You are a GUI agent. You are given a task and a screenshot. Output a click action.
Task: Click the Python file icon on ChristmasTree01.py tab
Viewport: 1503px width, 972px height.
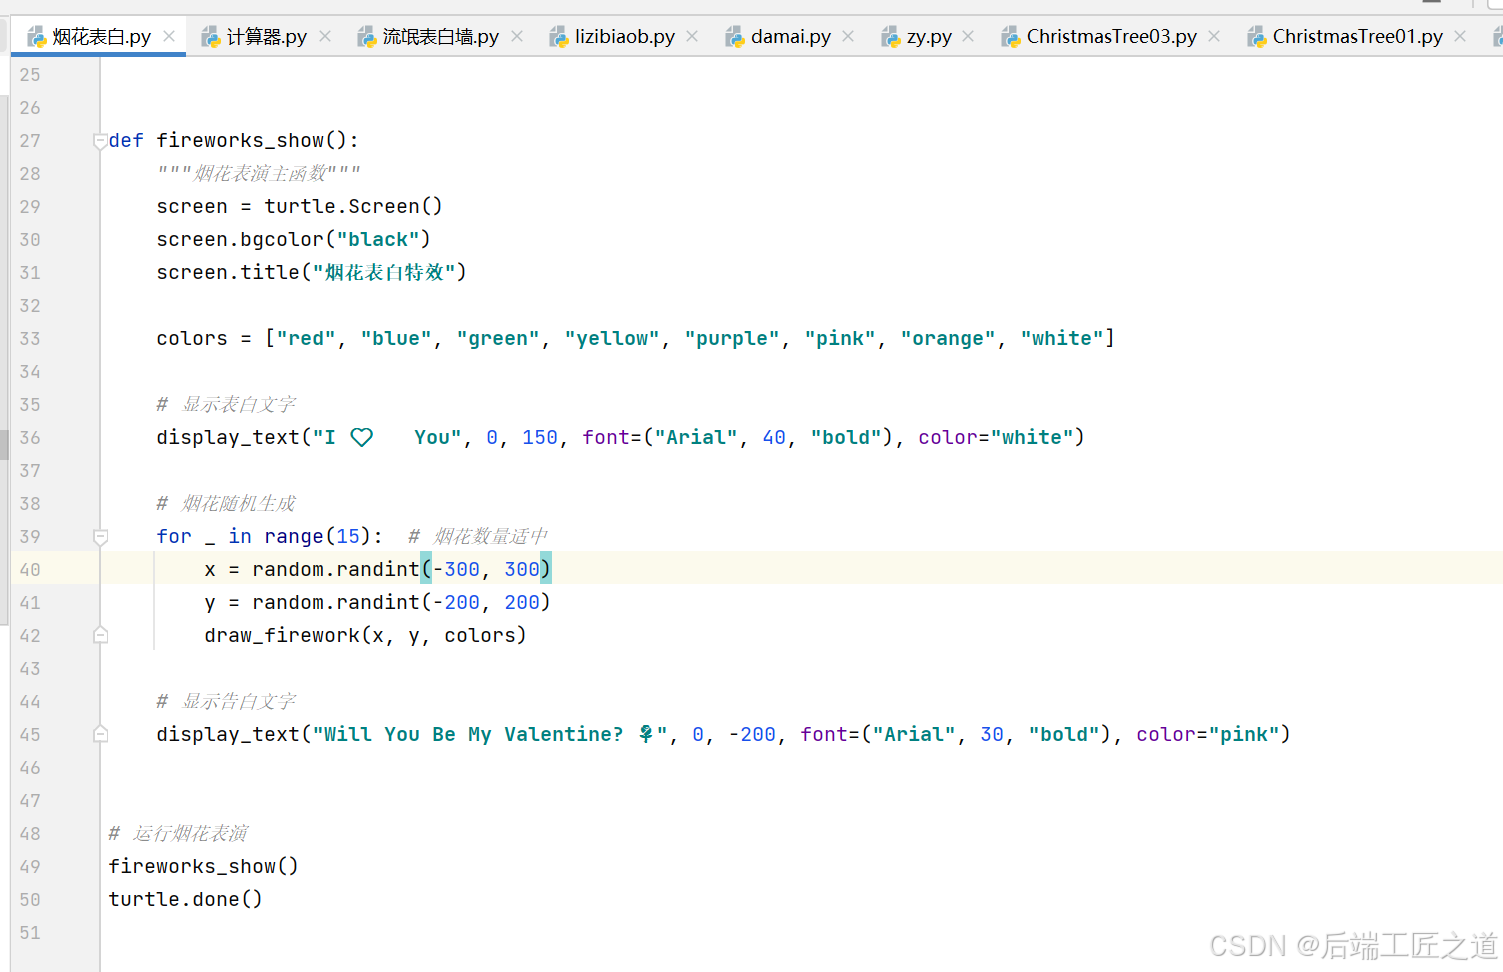click(1256, 37)
